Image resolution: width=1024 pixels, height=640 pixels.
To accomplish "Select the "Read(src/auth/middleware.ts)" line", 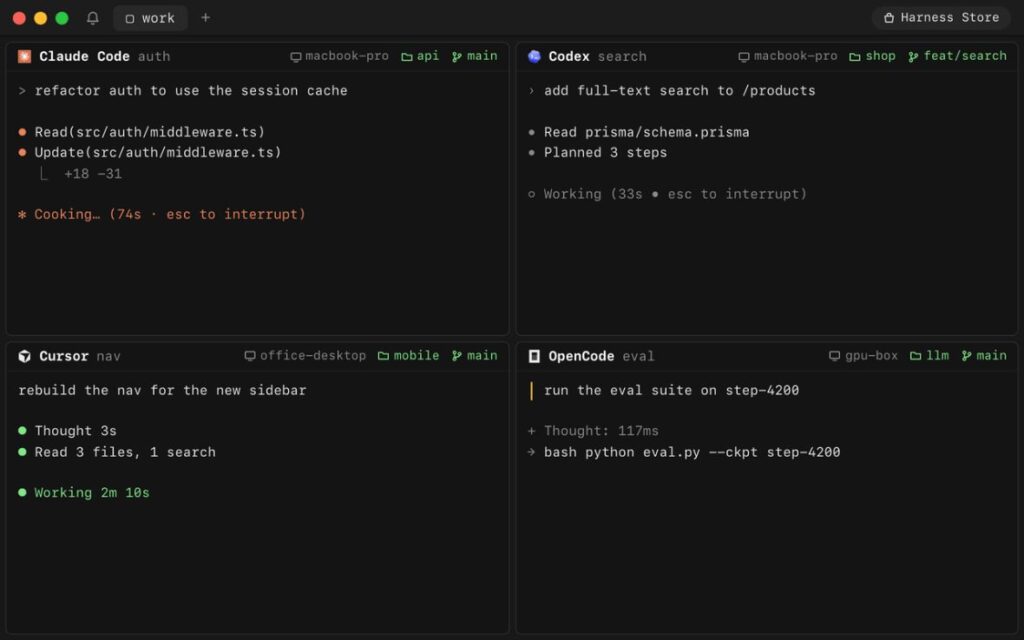I will coord(150,132).
